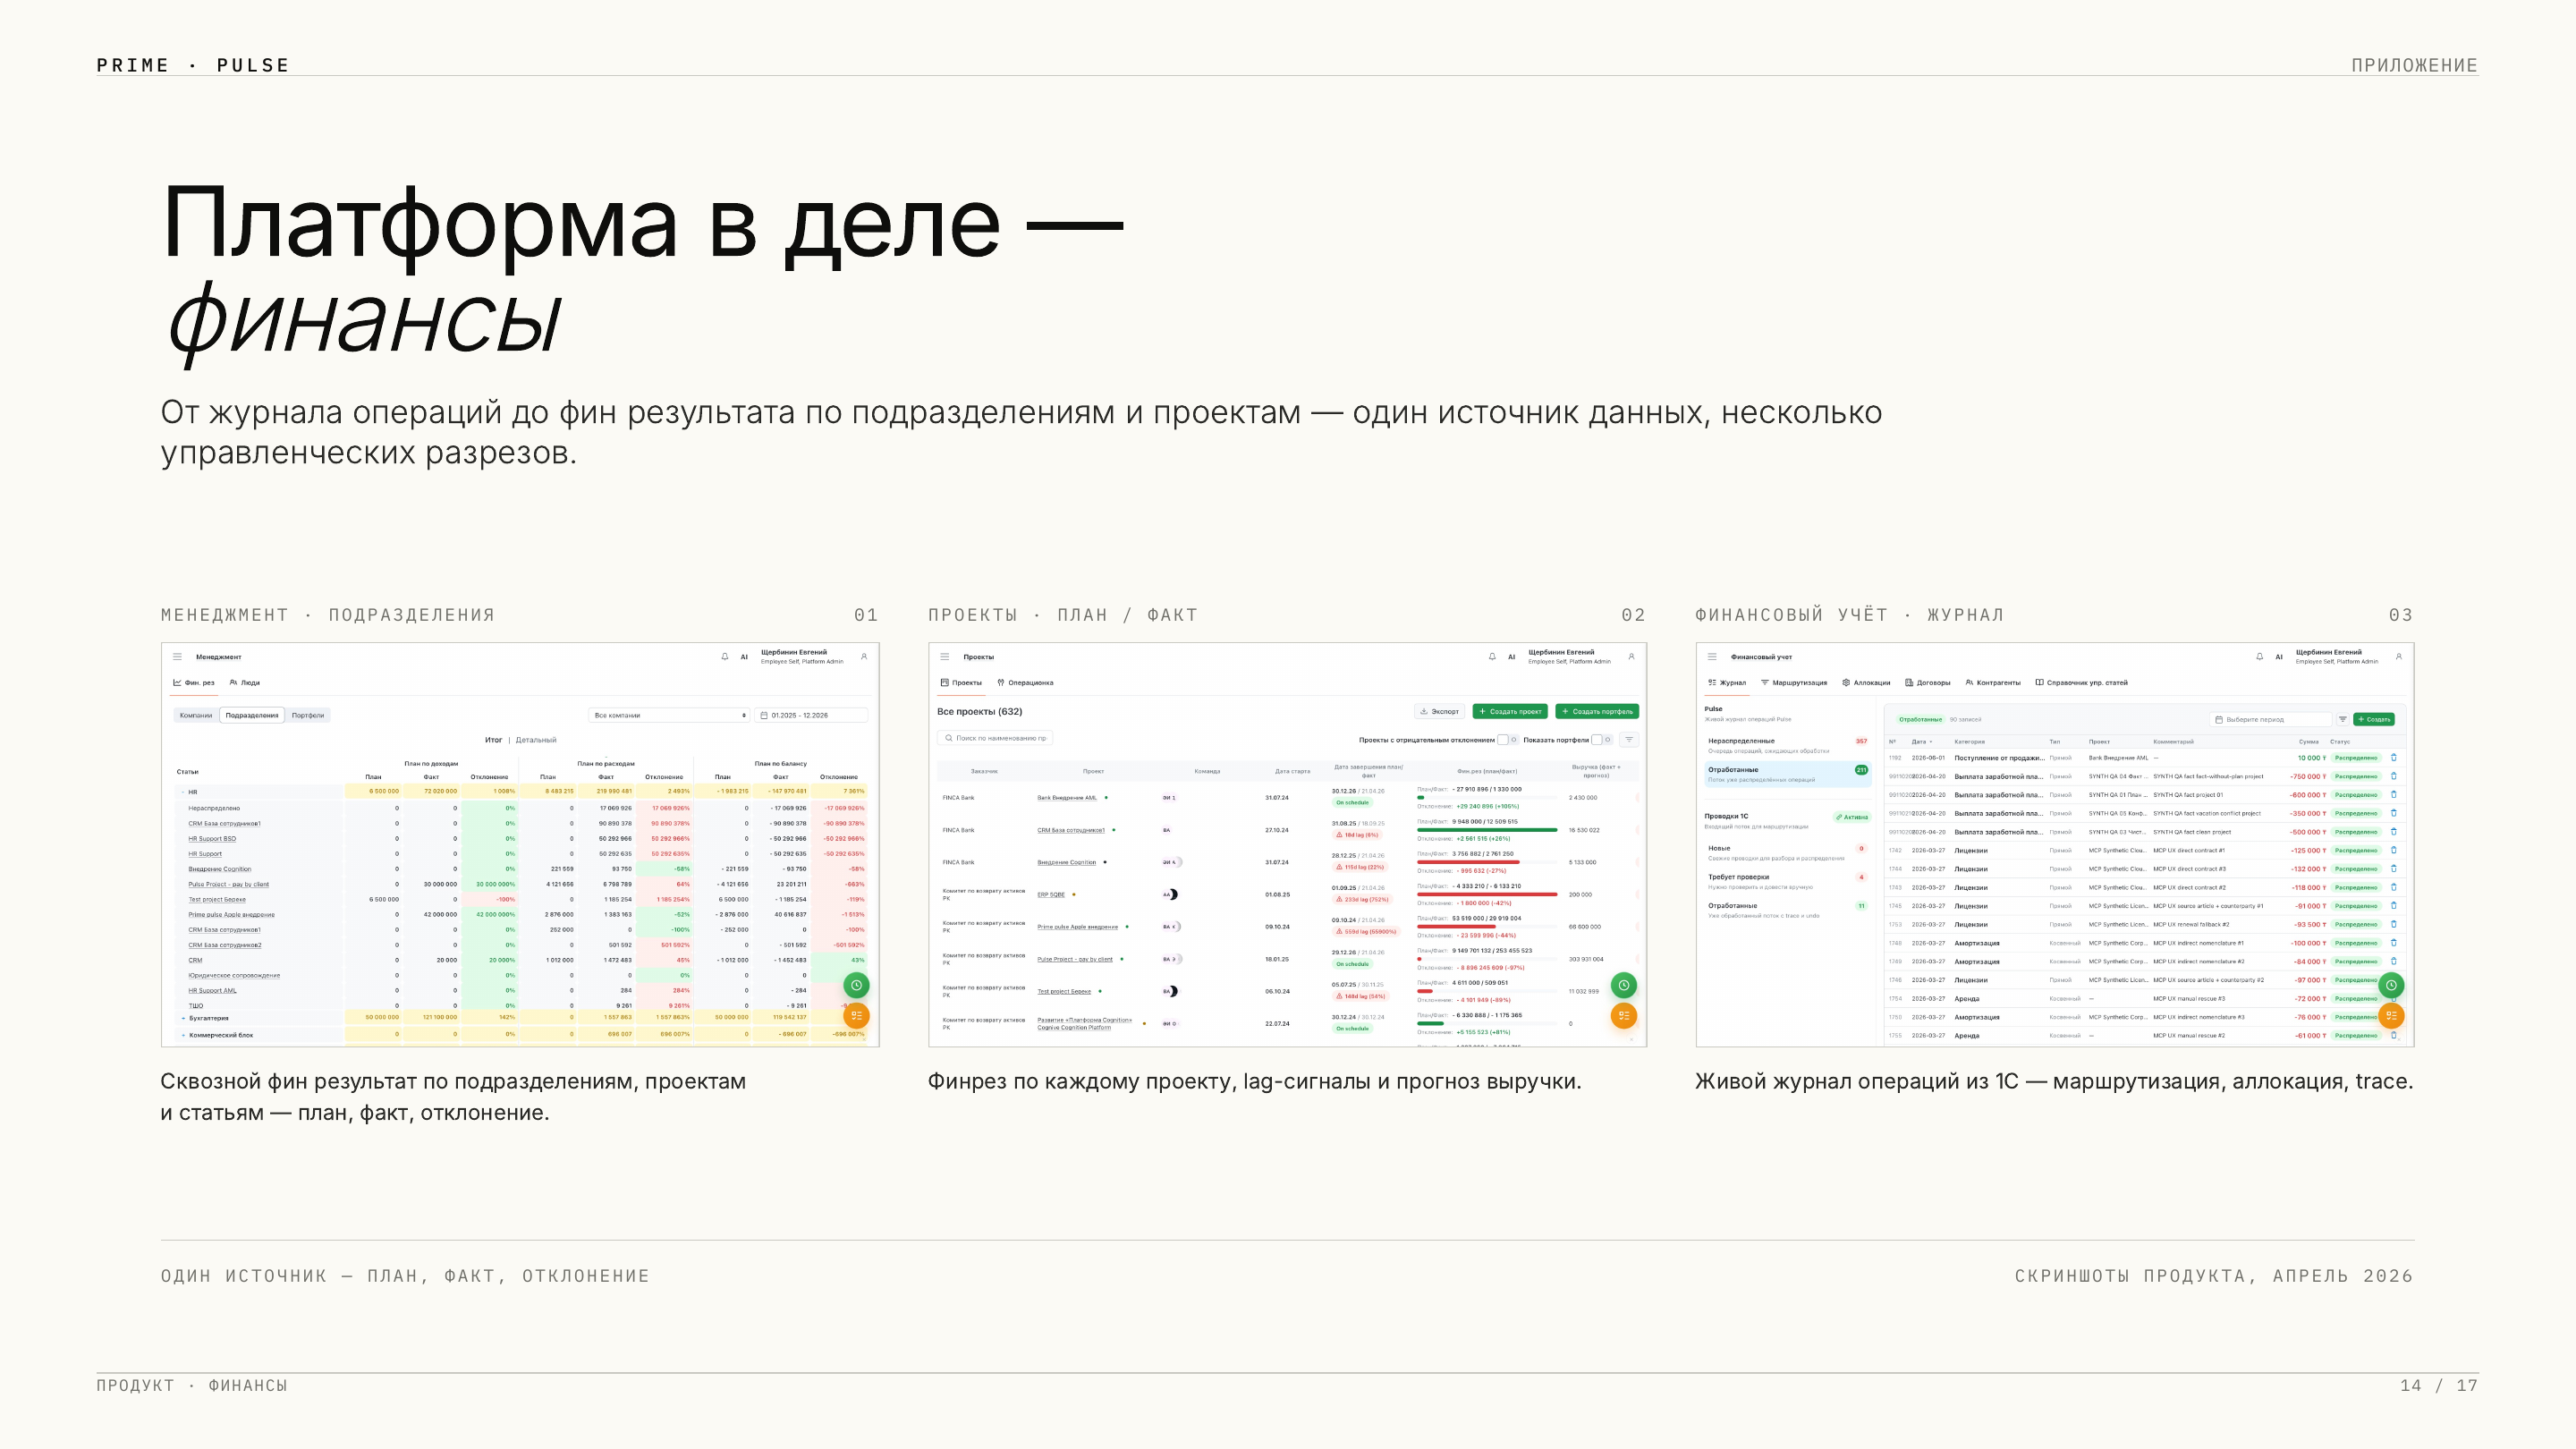Open HR Support BSD link
2576x1449 pixels.
212,839
